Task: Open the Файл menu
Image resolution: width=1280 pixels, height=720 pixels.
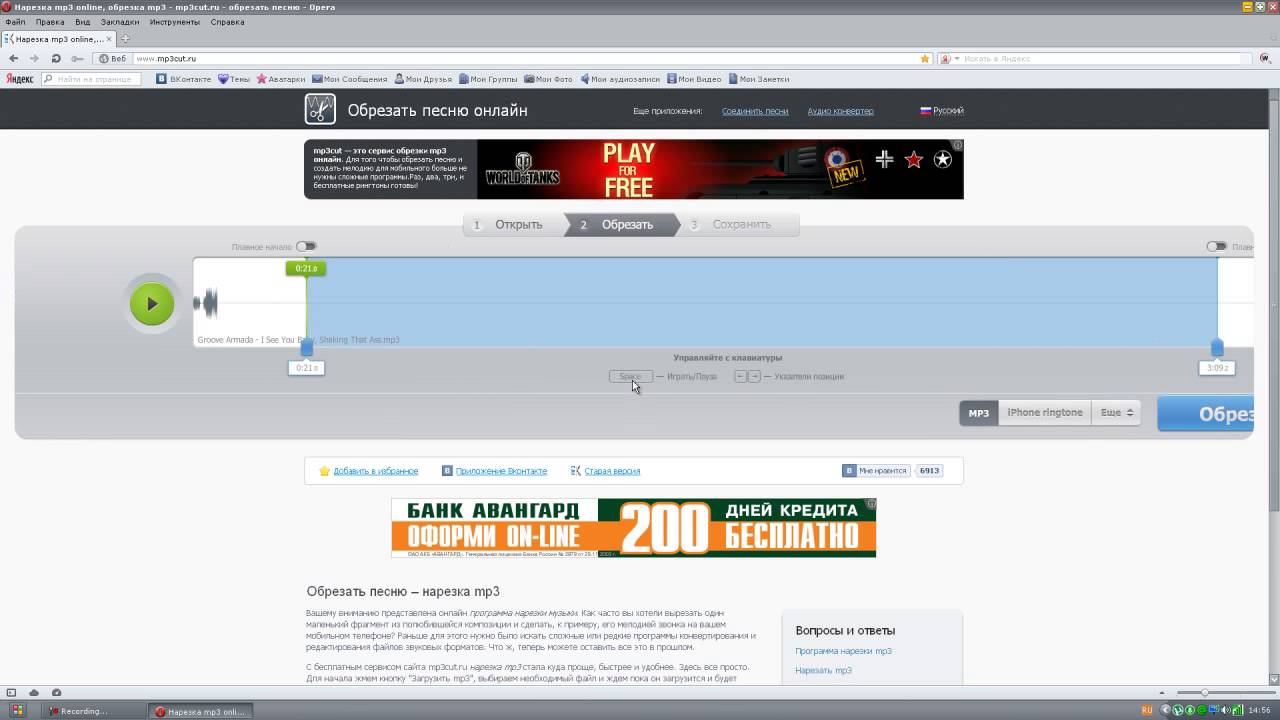Action: (15, 21)
